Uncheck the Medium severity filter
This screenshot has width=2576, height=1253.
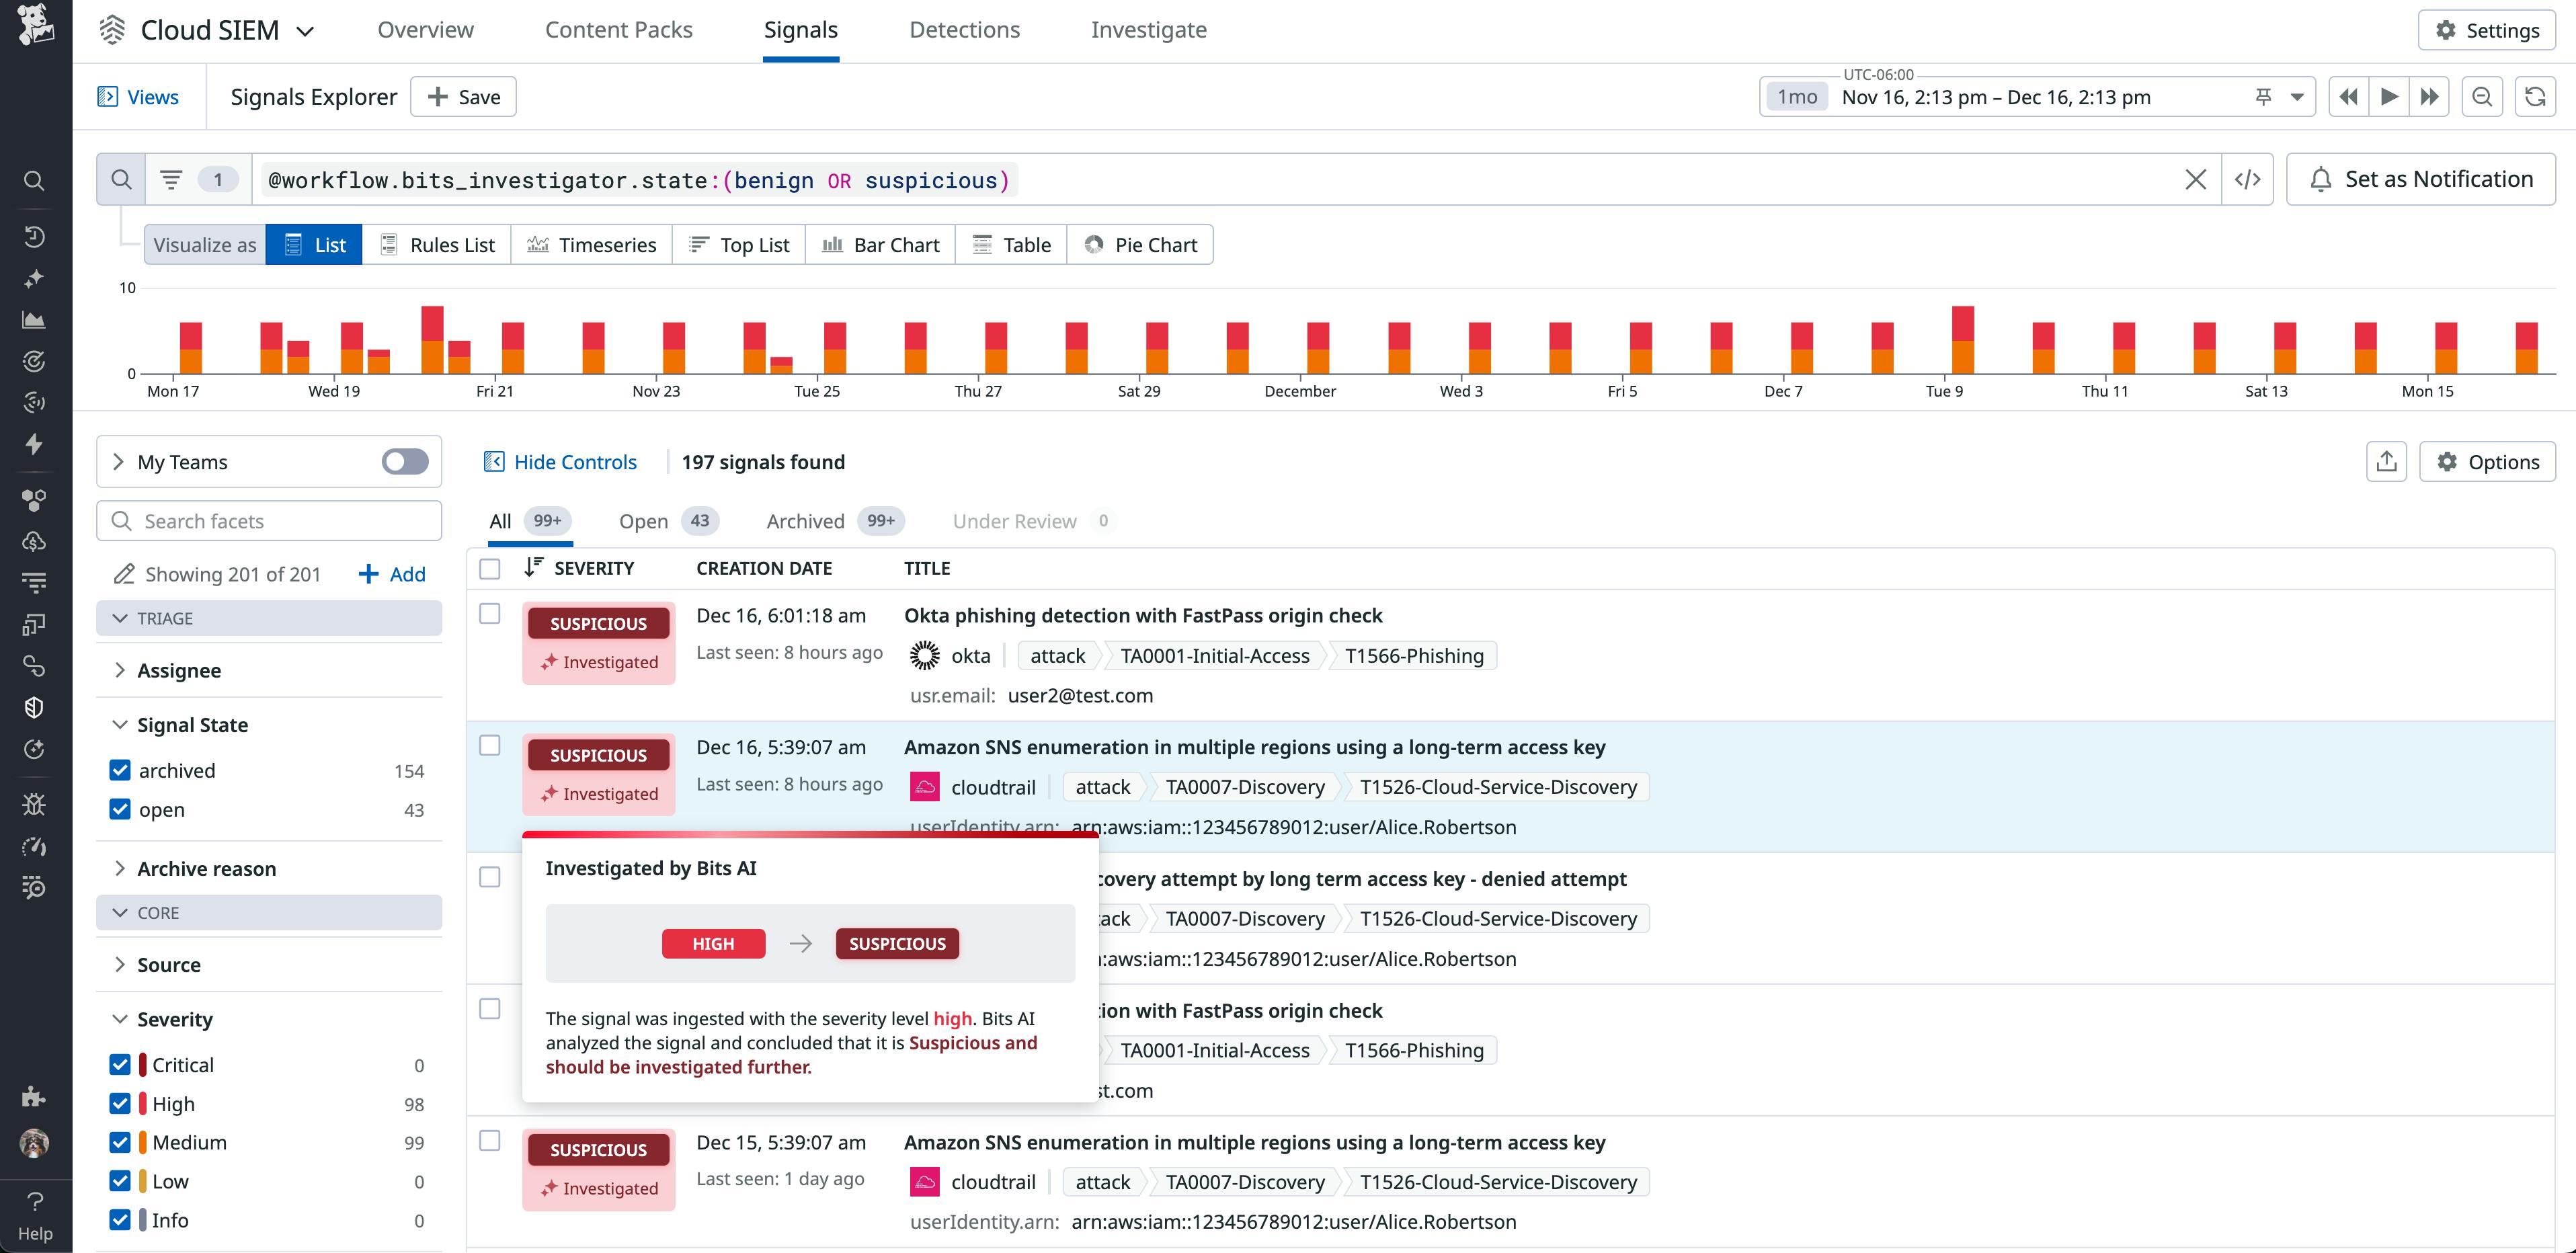coord(120,1142)
